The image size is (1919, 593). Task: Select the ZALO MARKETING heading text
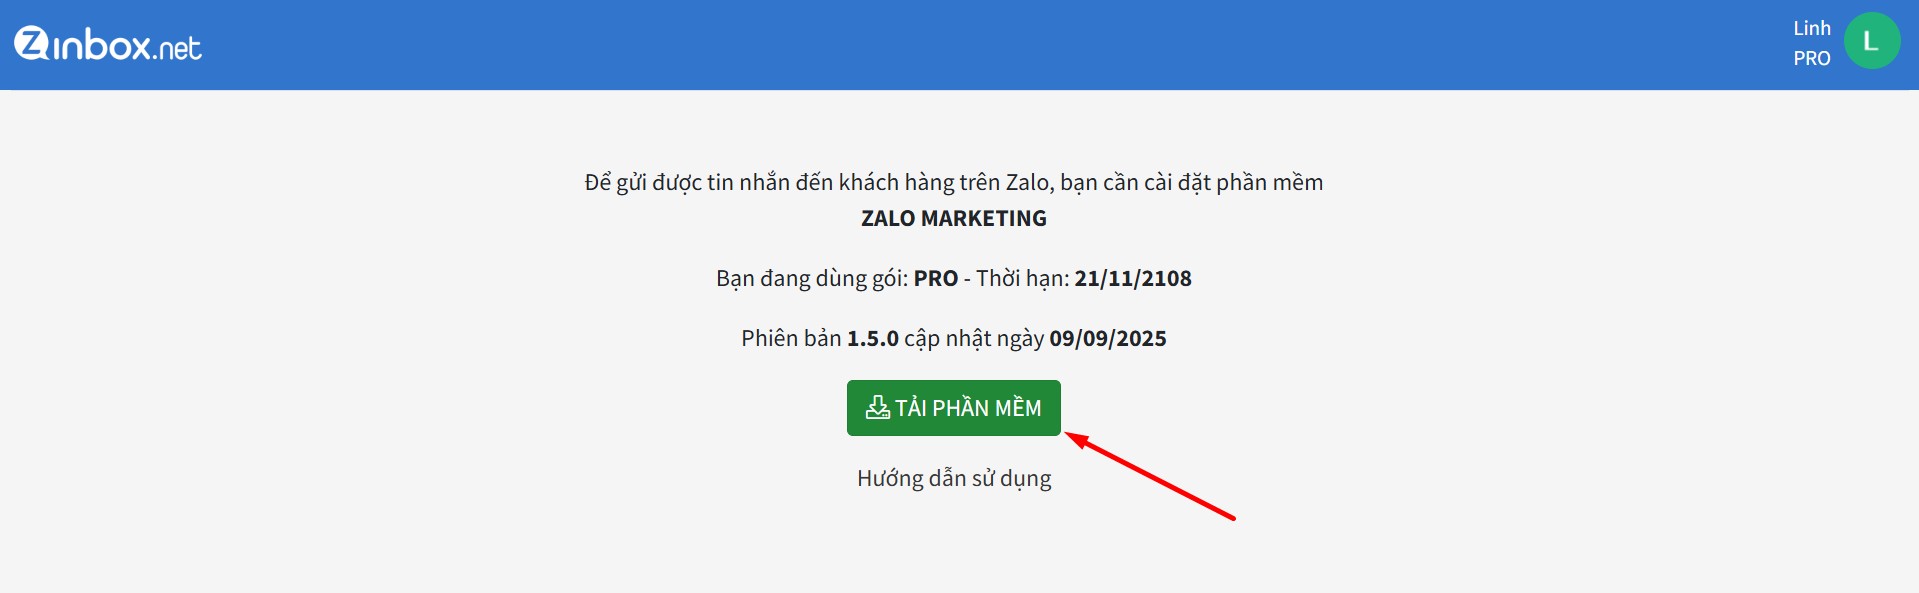point(953,218)
